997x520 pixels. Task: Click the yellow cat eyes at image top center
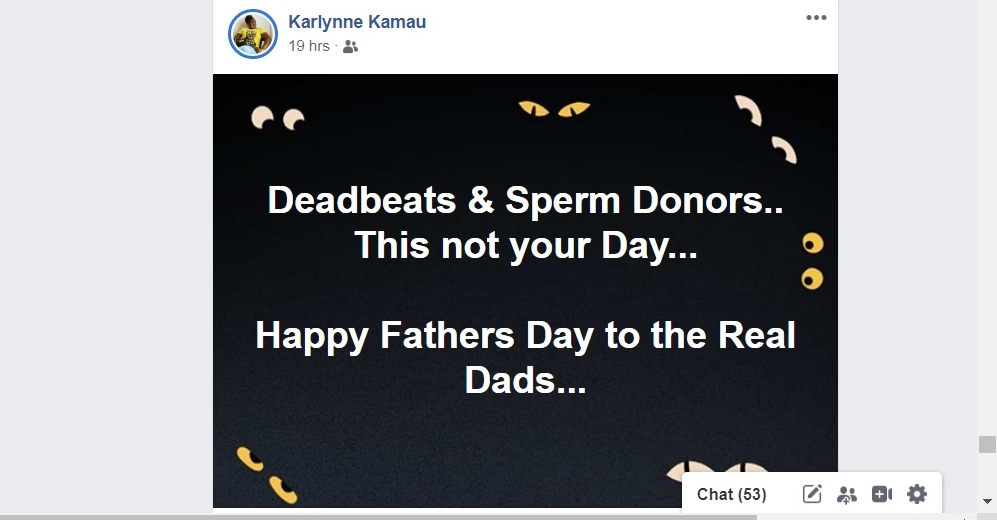[554, 109]
